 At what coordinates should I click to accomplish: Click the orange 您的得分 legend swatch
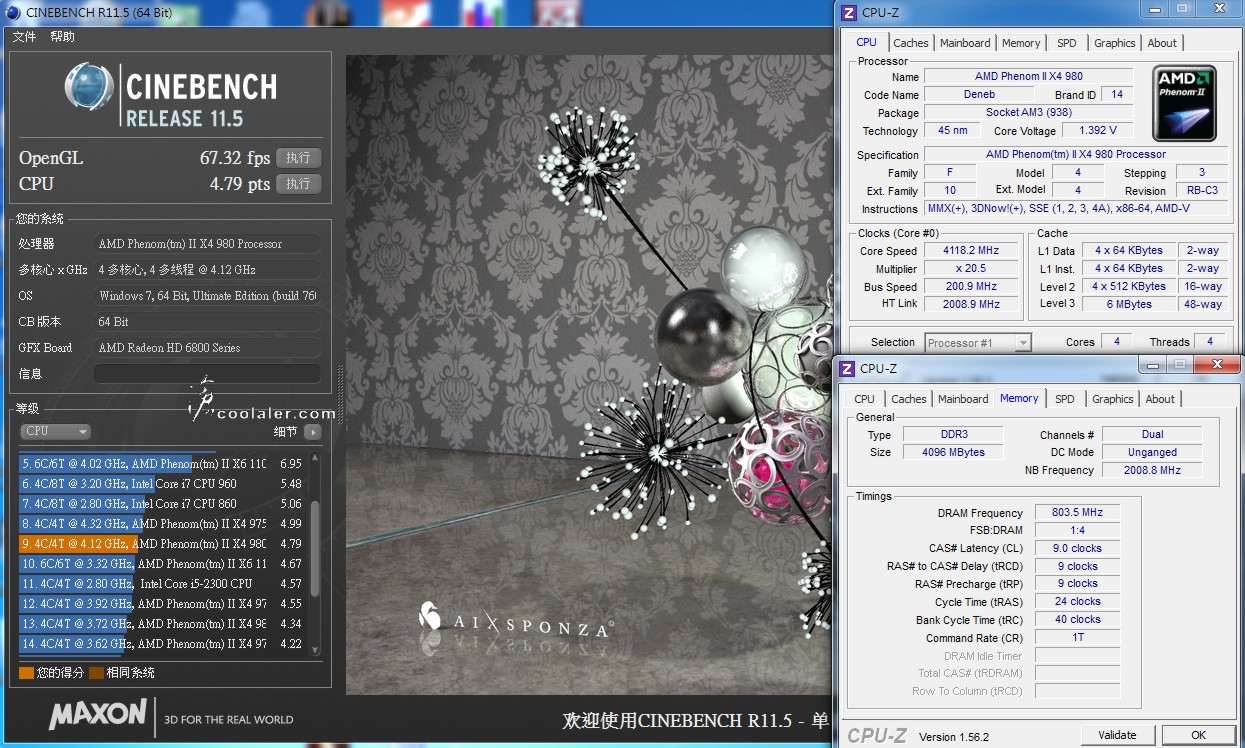tap(26, 673)
